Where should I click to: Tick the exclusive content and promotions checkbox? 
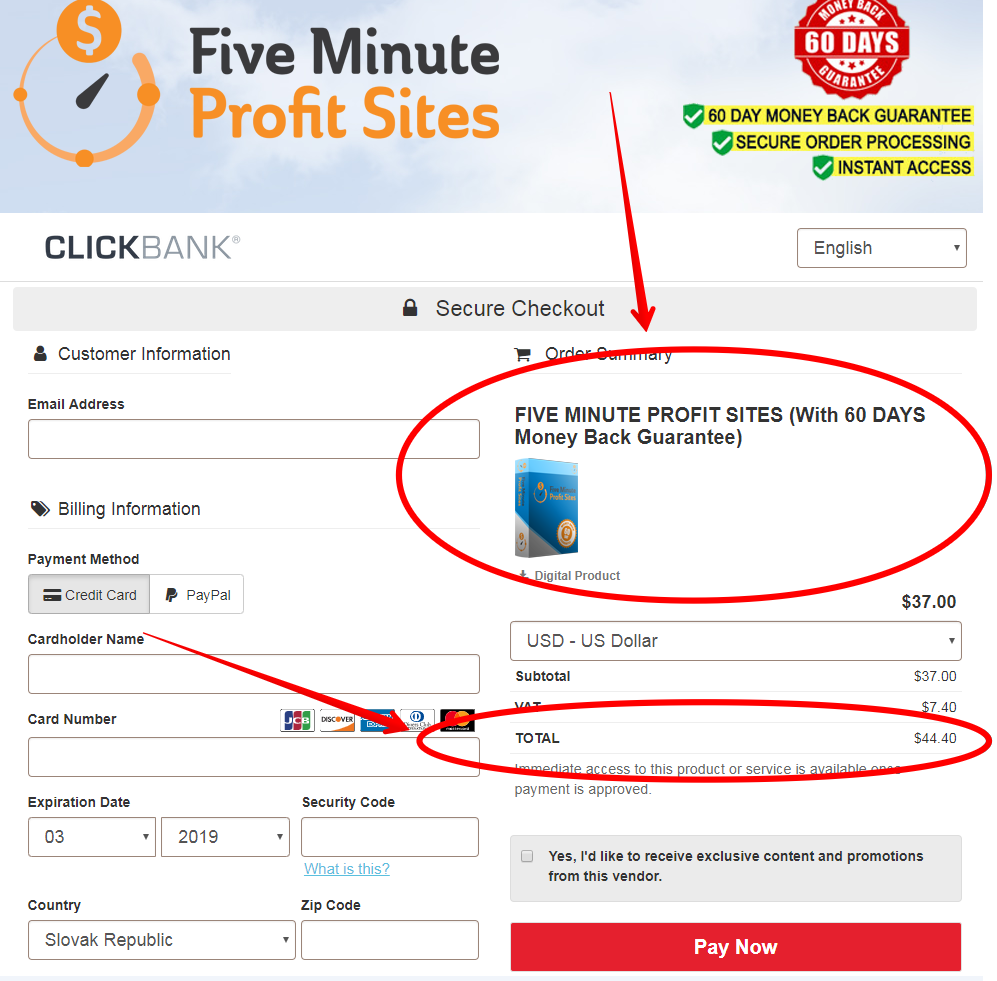click(527, 856)
